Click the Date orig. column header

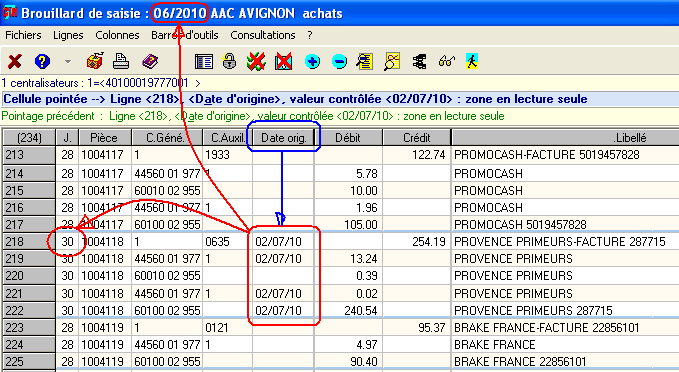[284, 138]
